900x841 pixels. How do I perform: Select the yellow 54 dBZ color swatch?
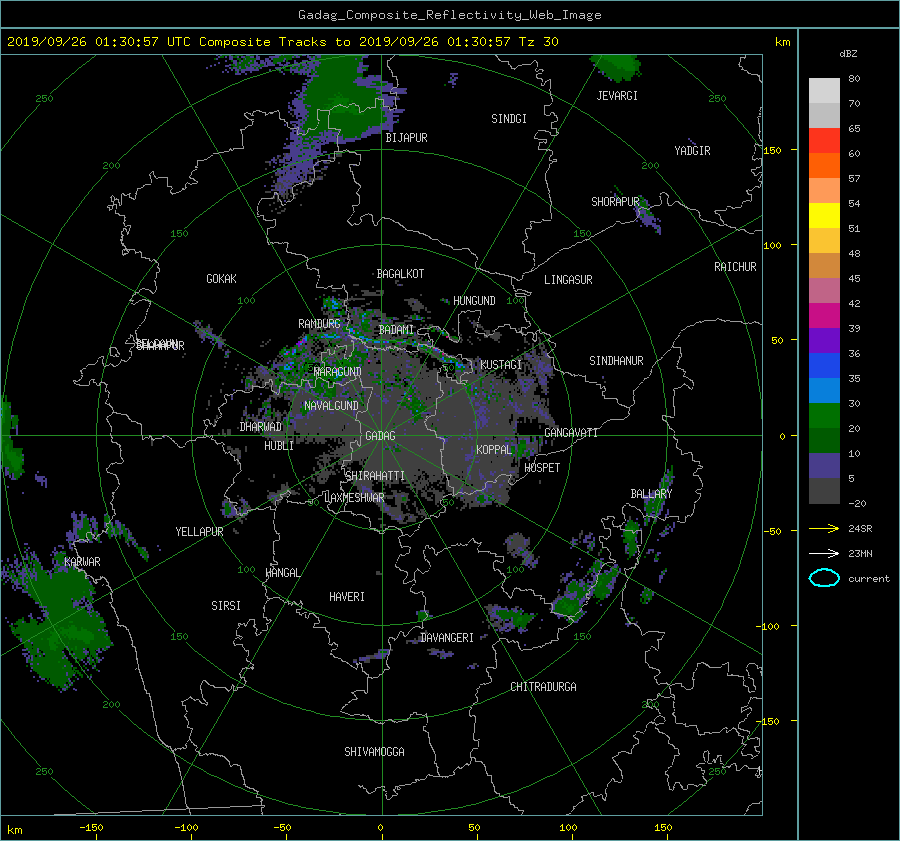[x=824, y=215]
